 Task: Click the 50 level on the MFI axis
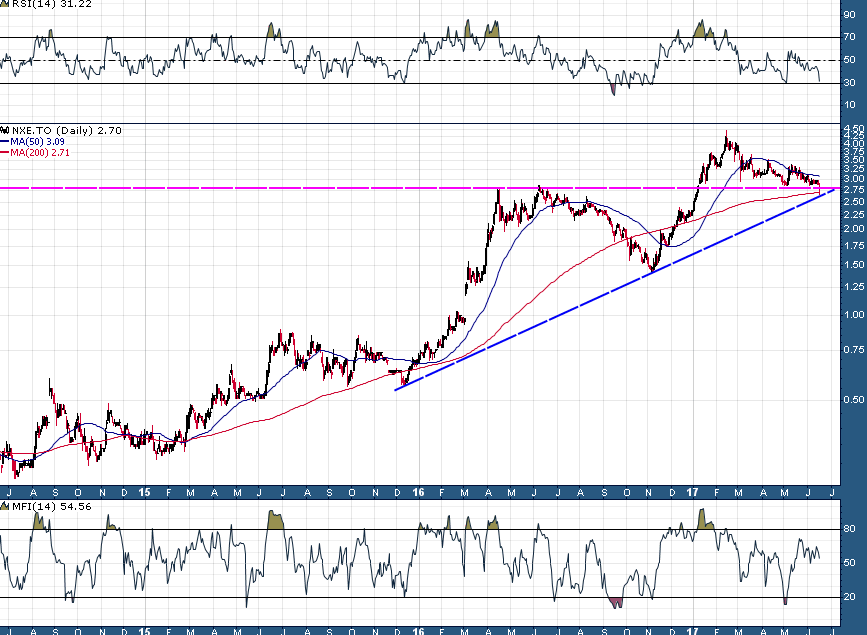click(849, 563)
